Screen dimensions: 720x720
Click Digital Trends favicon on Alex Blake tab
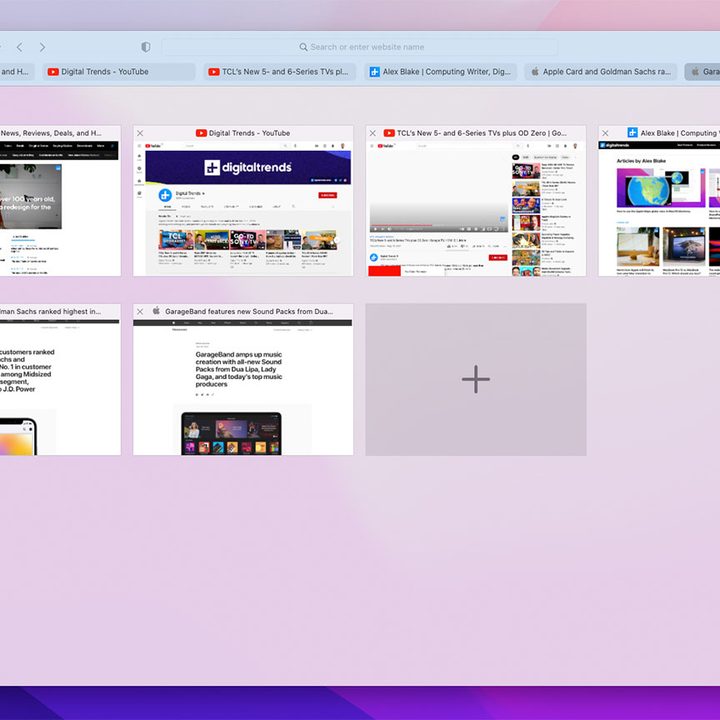click(x=375, y=72)
